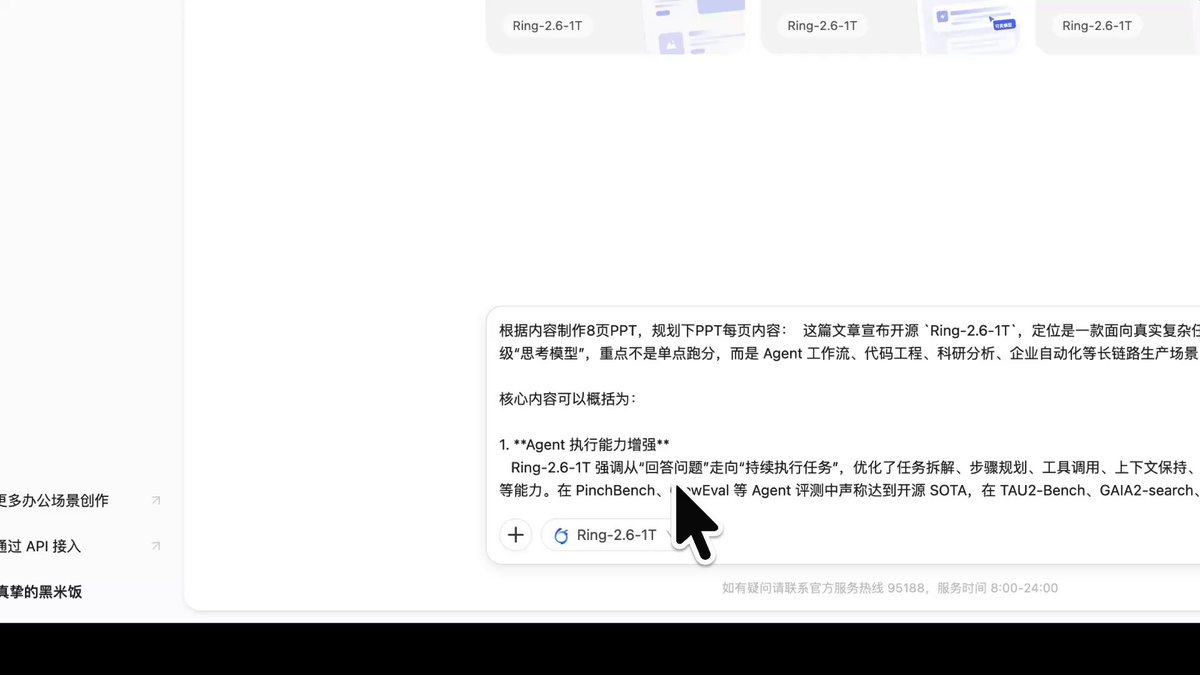Open the card with blue badge illustration
Viewport: 1200px width, 675px height.
point(891,26)
